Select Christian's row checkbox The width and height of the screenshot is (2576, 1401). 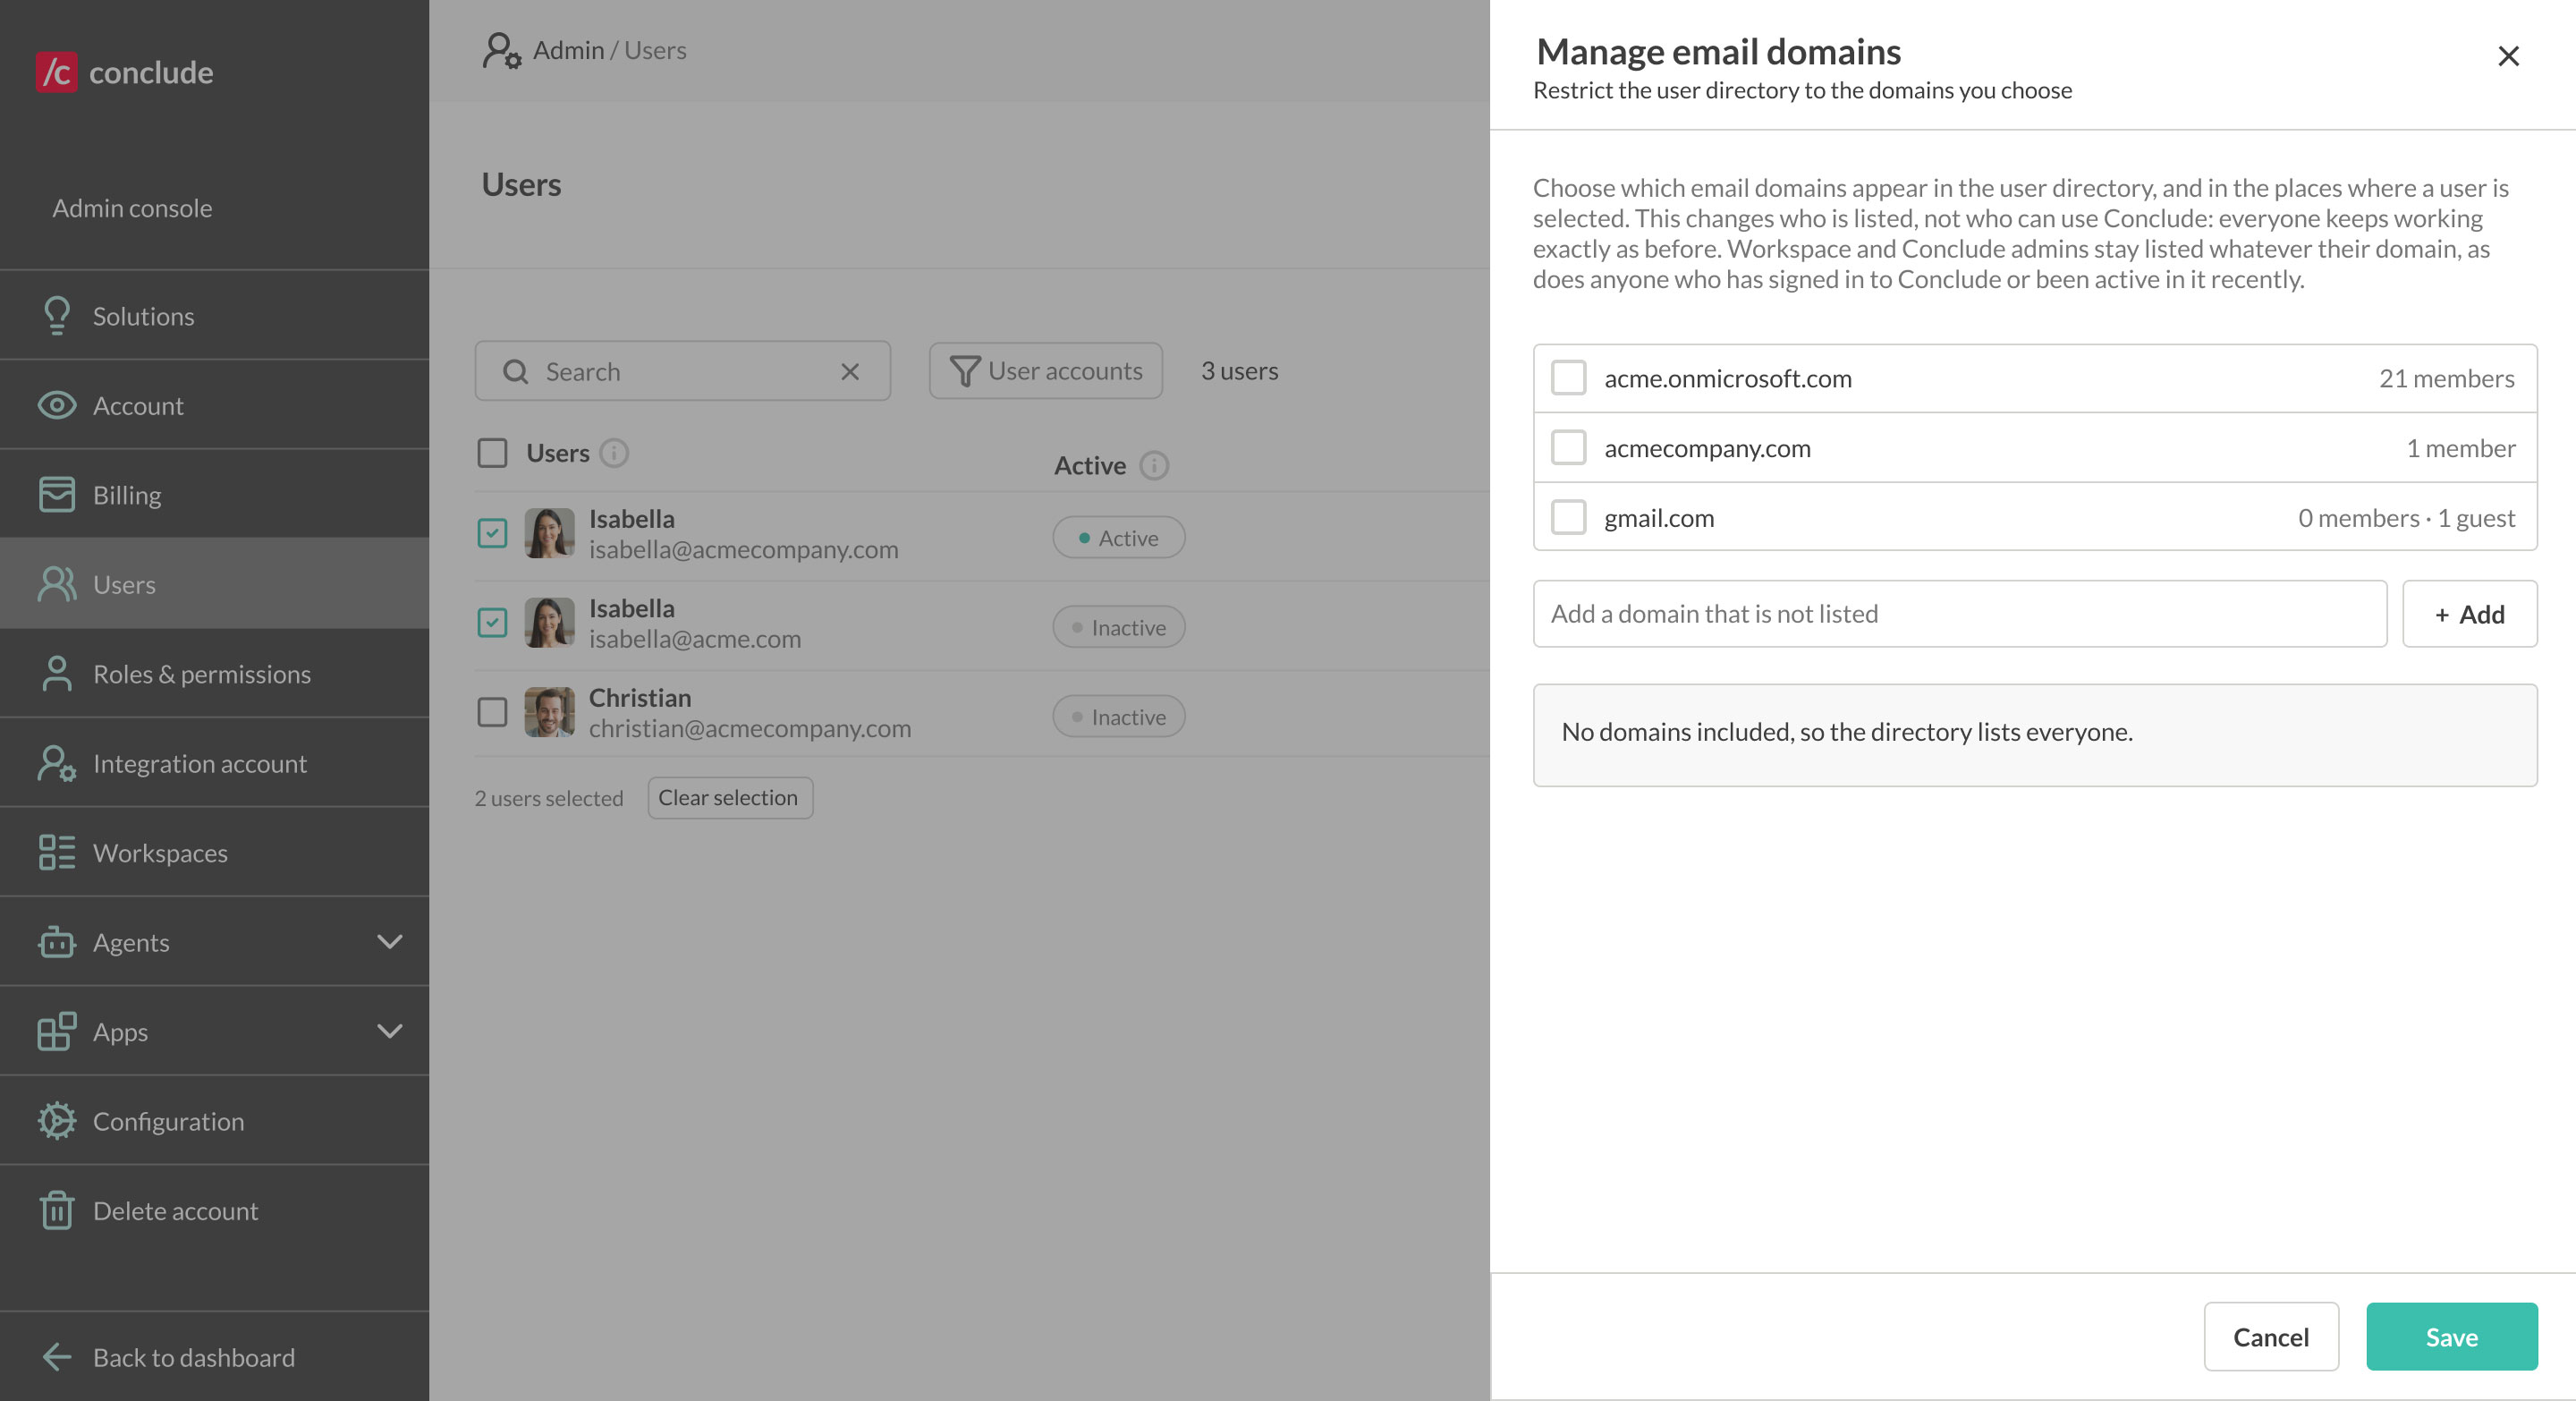[492, 712]
